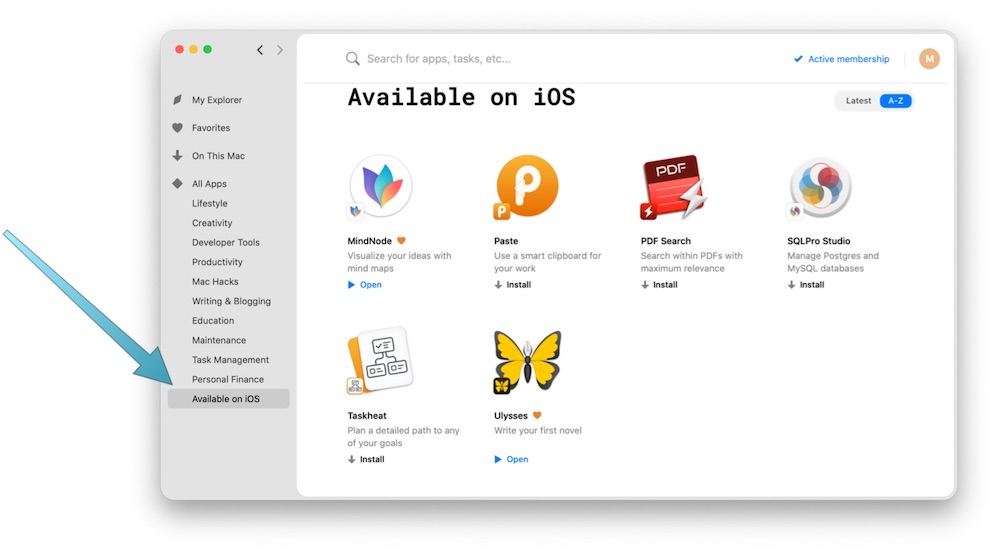Focus the search for apps field

click(x=439, y=59)
